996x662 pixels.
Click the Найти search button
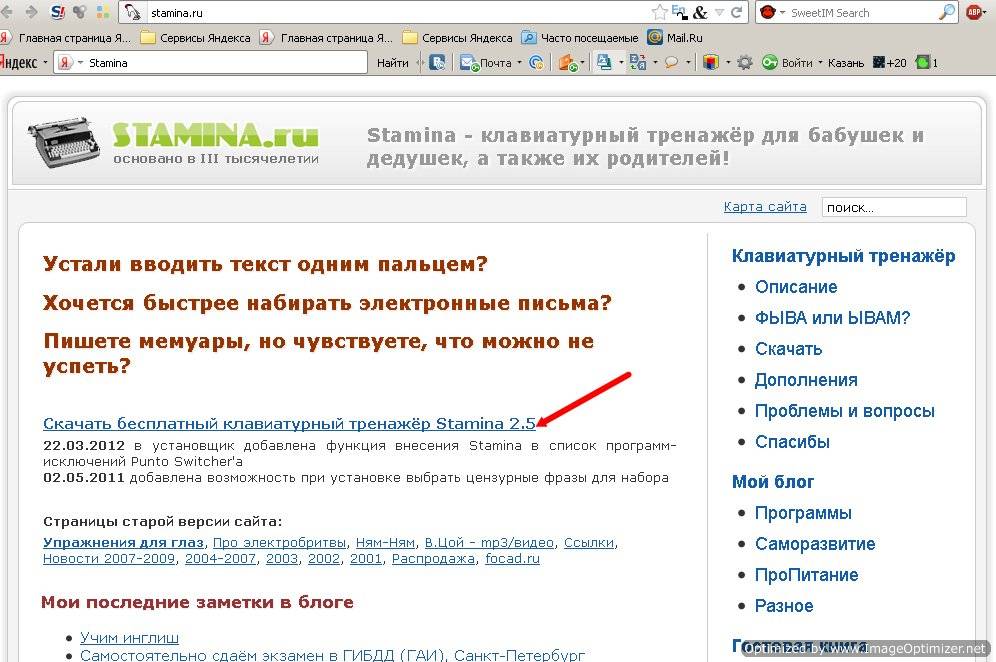(393, 62)
